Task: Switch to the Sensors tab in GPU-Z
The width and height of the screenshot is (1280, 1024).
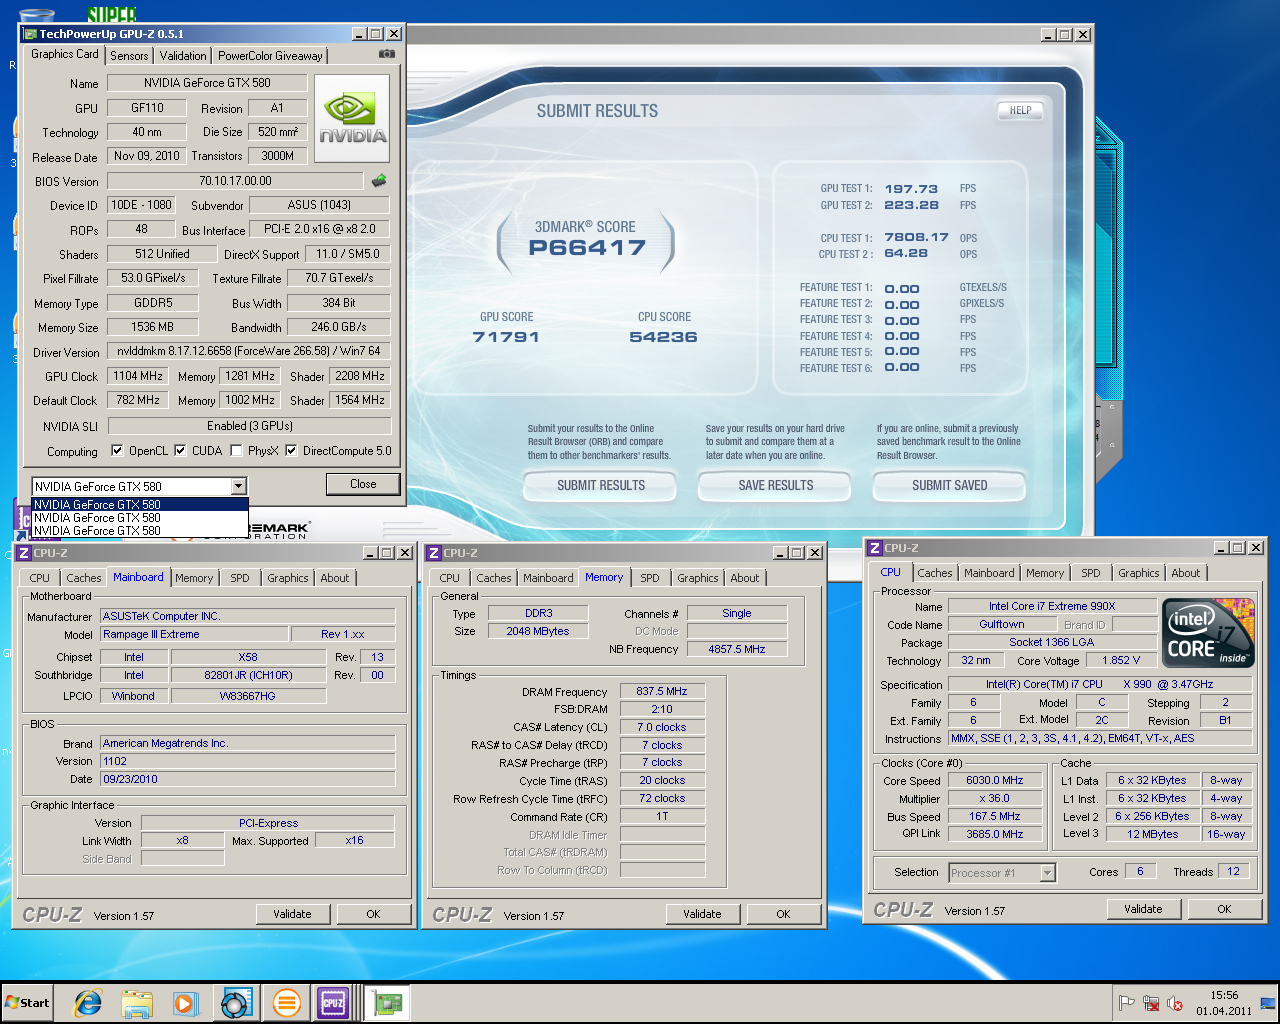Action: coord(129,56)
